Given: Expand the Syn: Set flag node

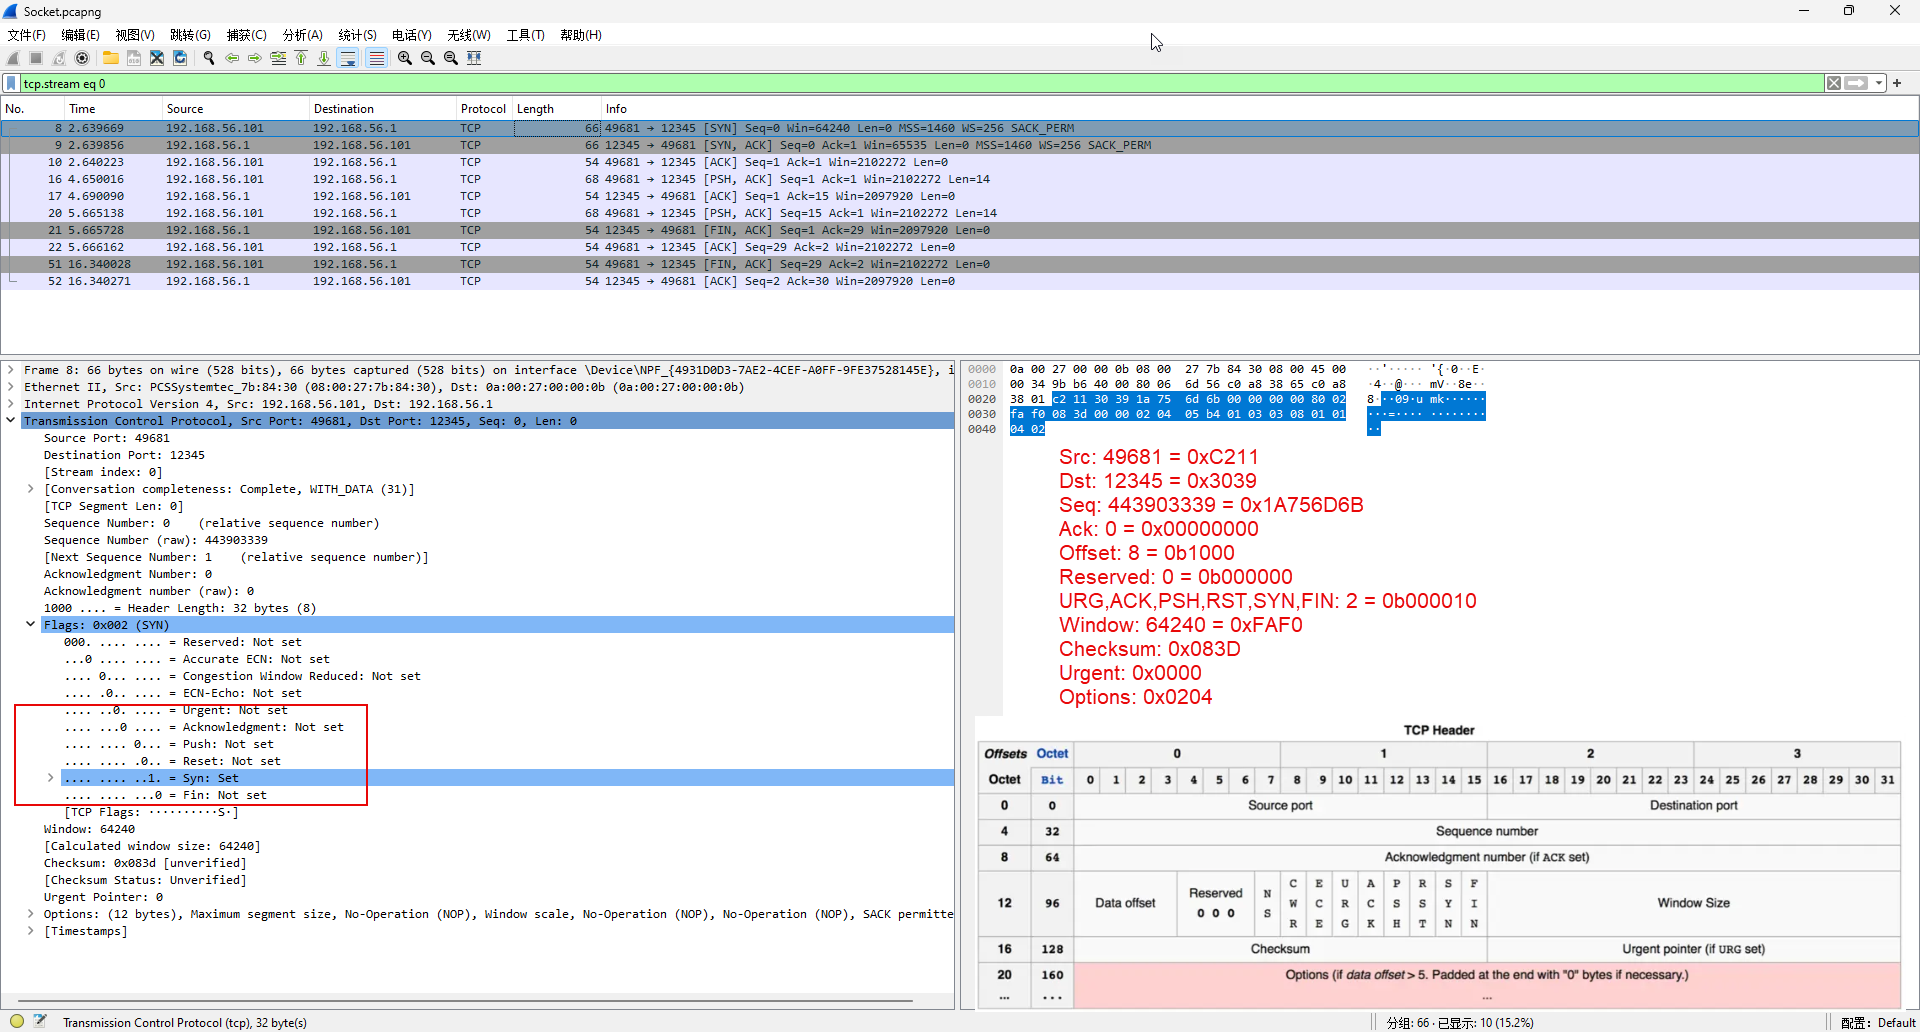Looking at the screenshot, I should (51, 778).
